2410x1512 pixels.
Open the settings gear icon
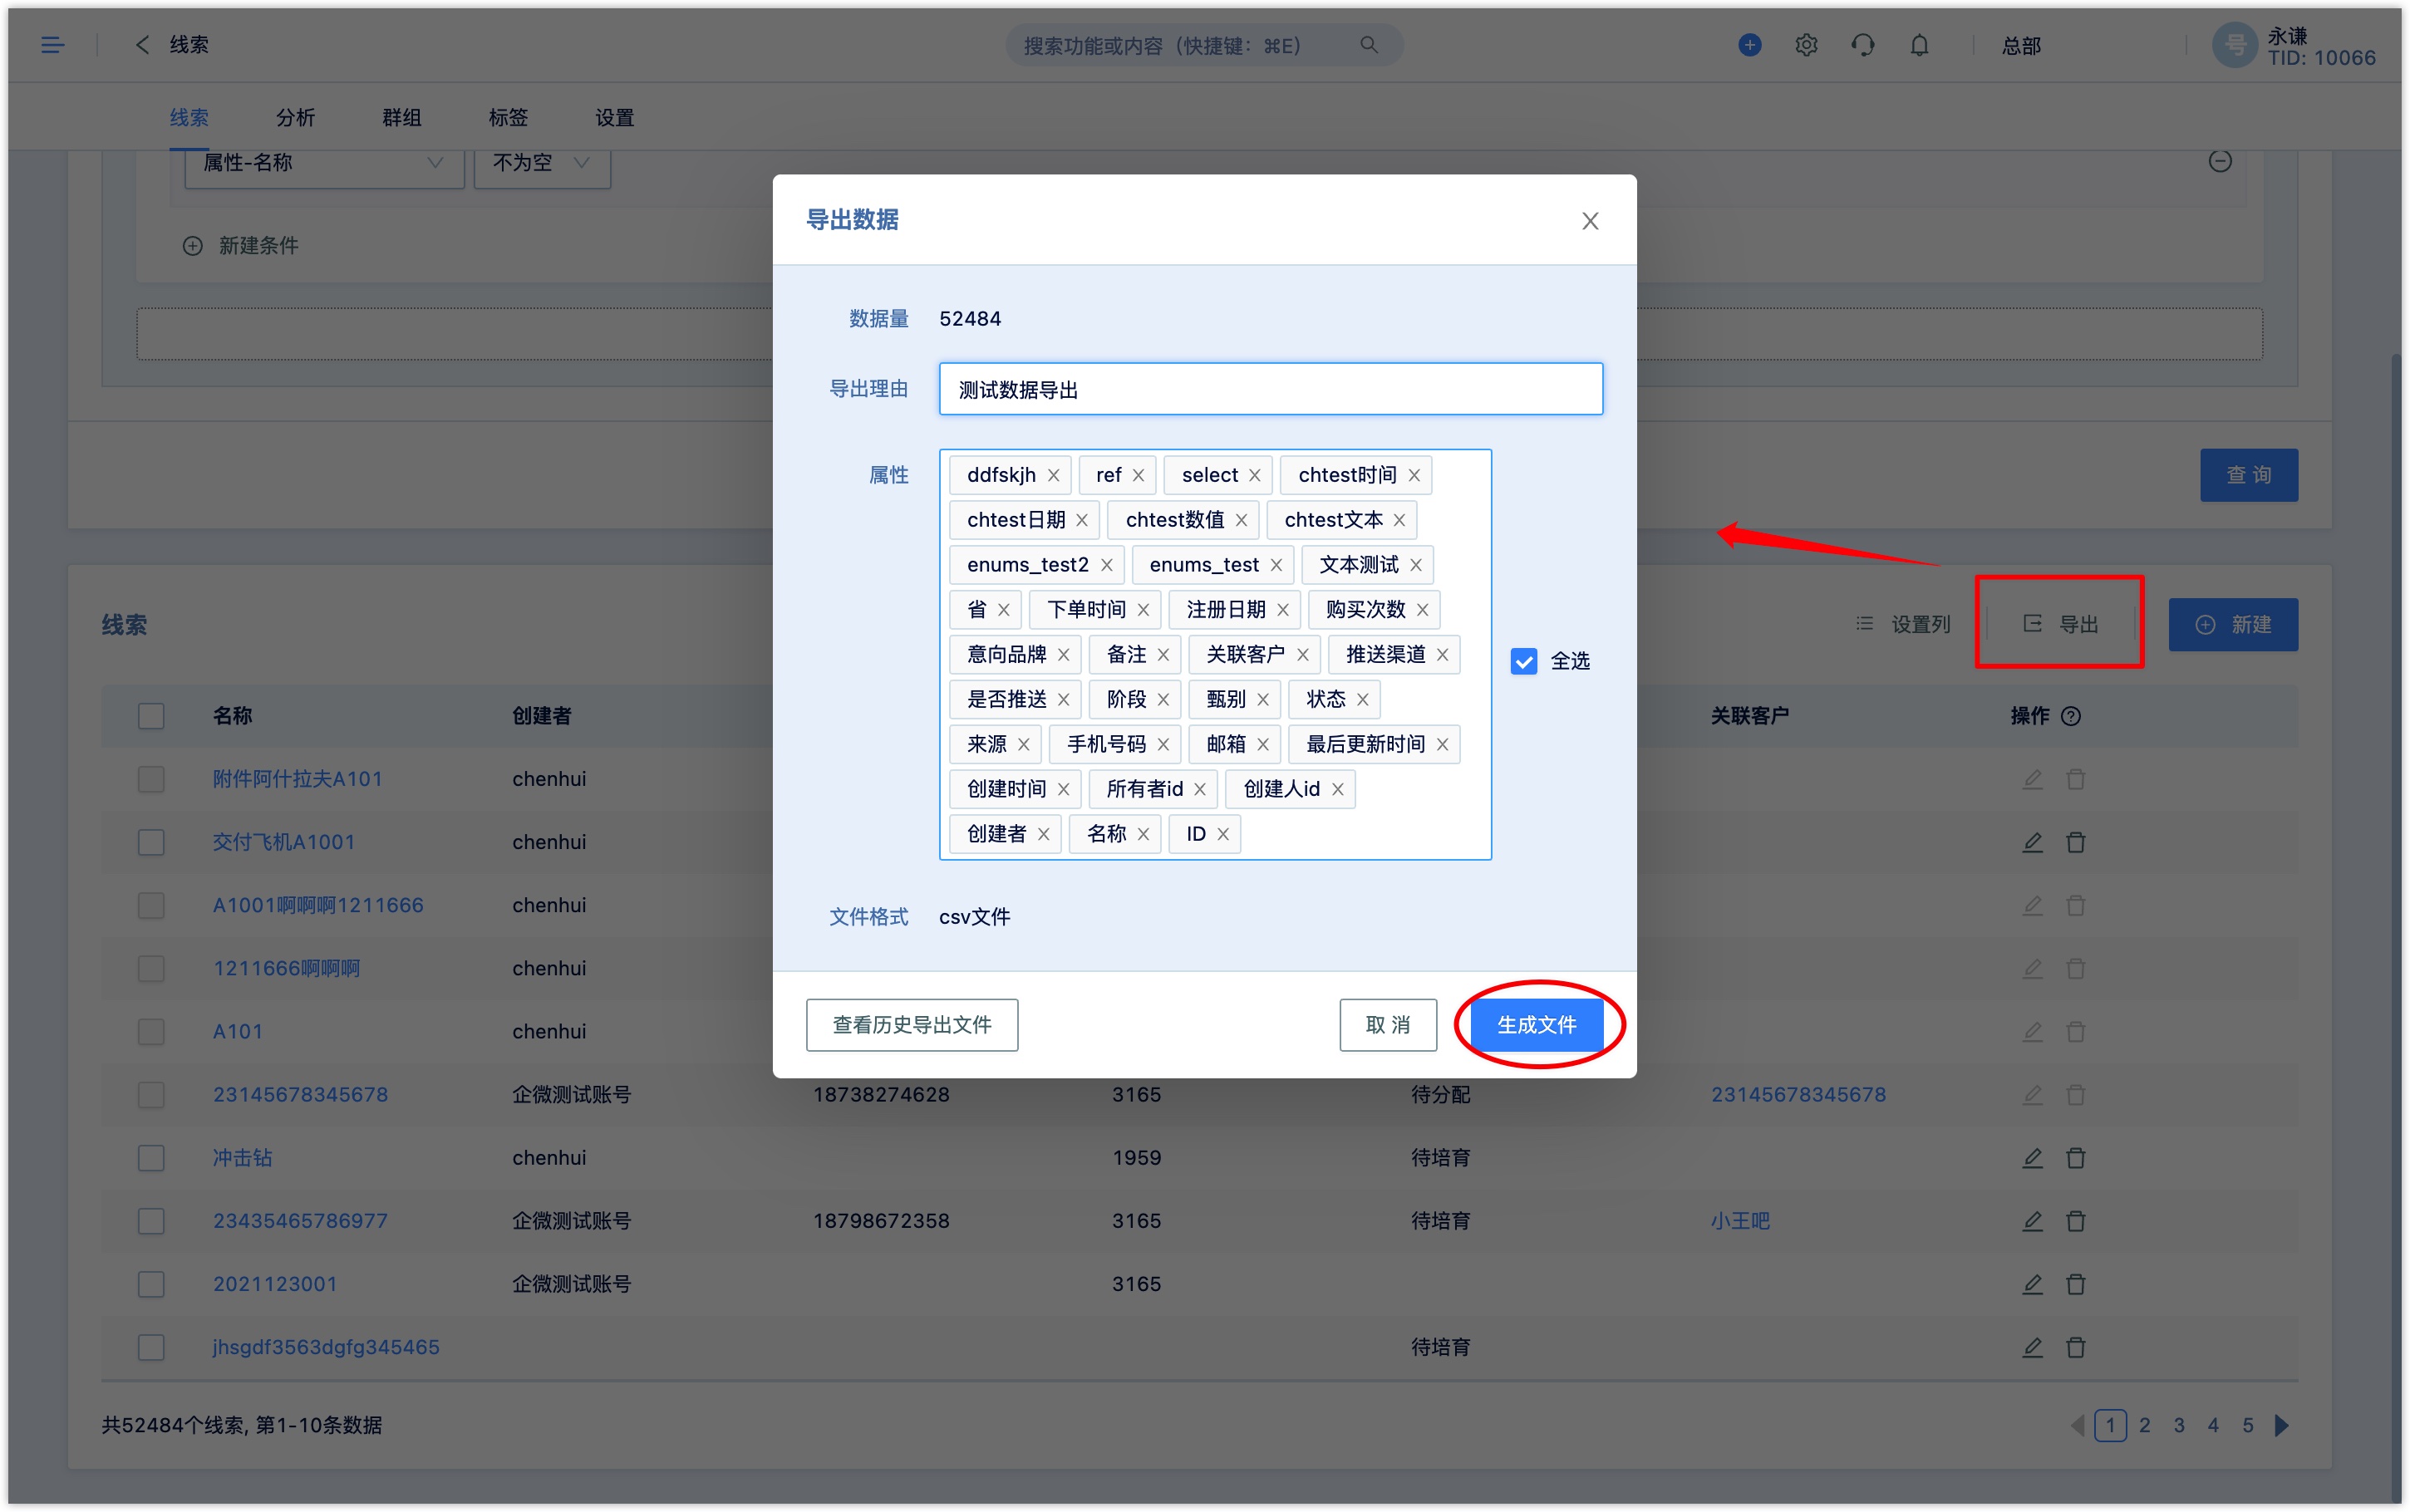pos(1806,45)
